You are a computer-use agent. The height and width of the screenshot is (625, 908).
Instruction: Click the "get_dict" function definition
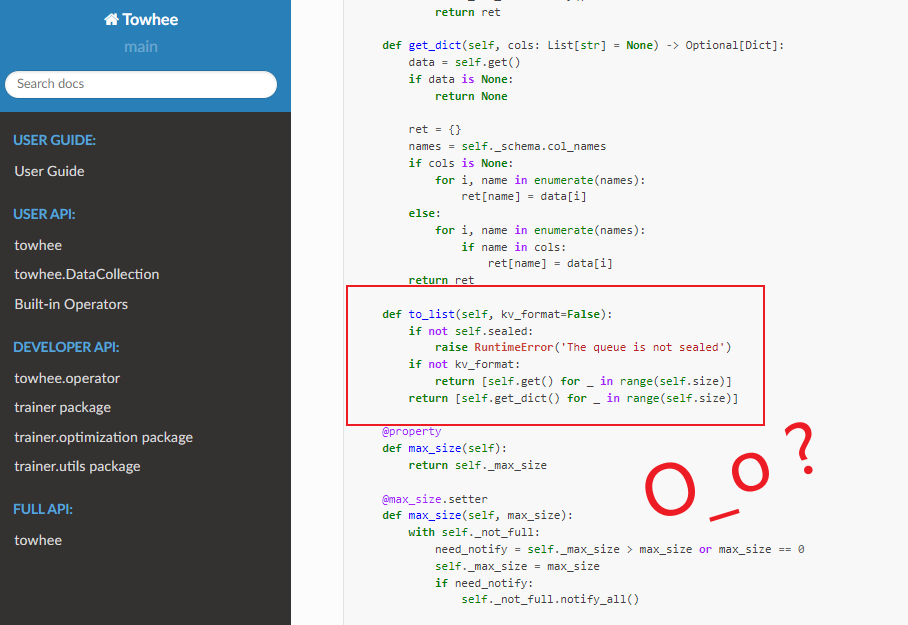[x=431, y=44]
